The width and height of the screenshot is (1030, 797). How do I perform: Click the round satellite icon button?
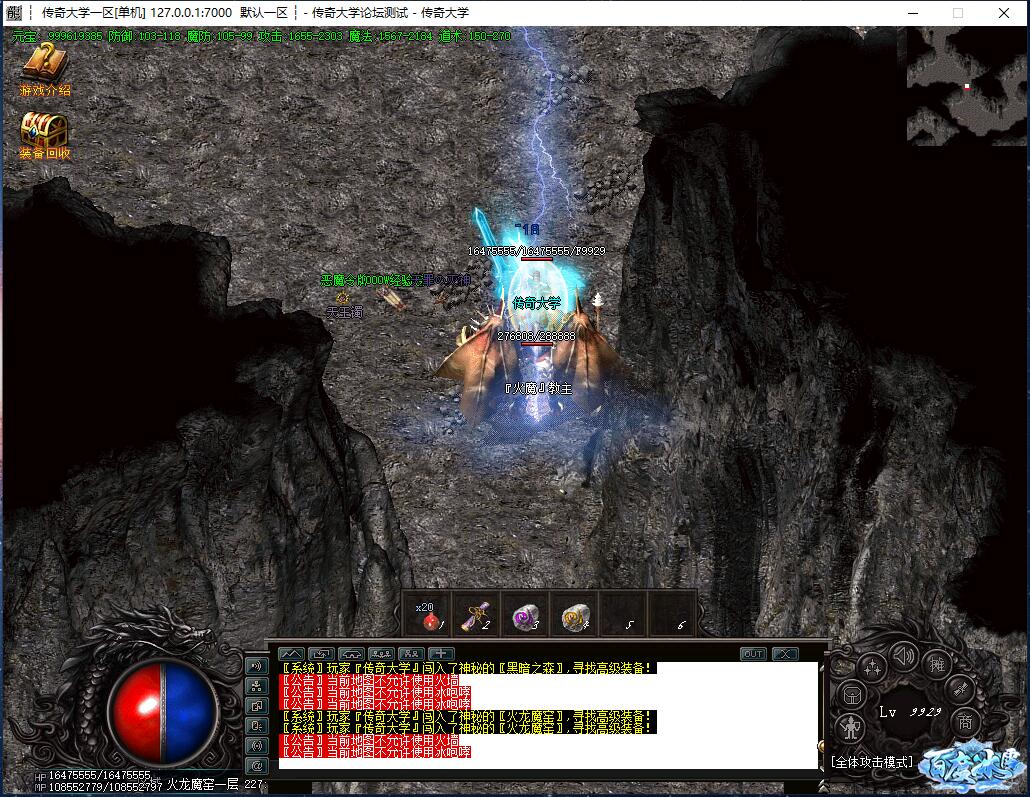(961, 689)
